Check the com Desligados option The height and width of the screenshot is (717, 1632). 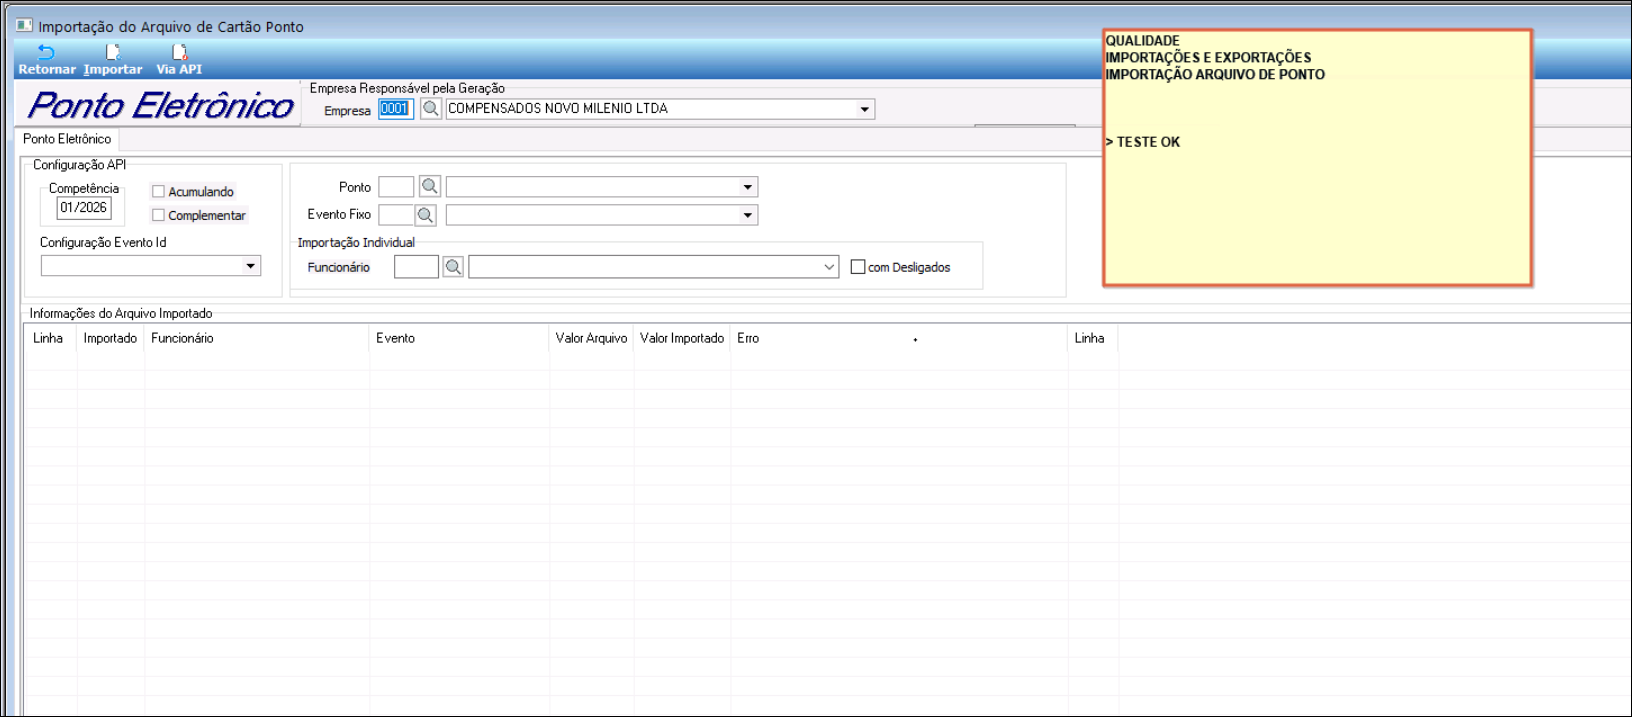pos(857,267)
